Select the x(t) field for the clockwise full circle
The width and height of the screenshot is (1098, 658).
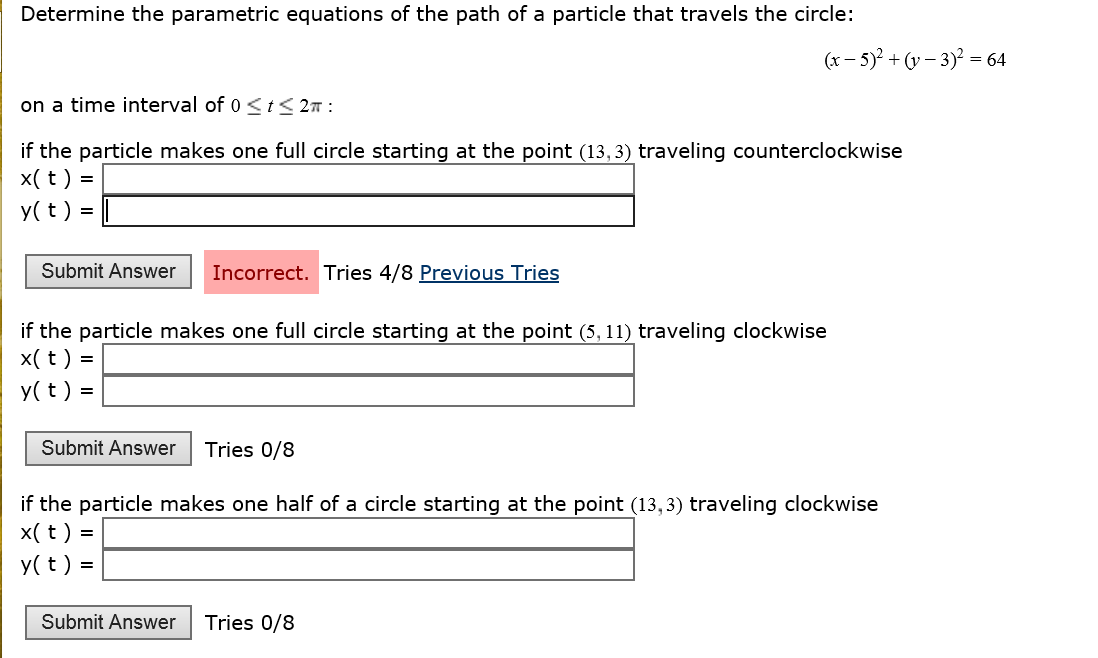[370, 358]
